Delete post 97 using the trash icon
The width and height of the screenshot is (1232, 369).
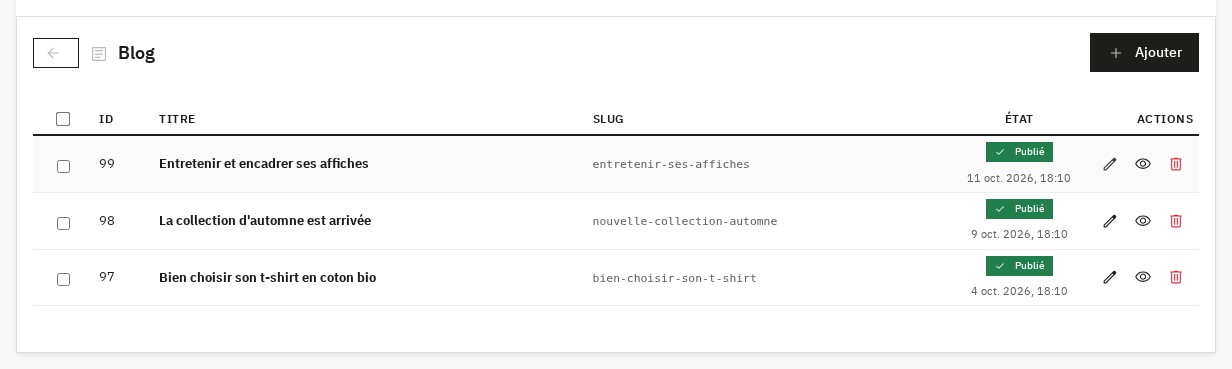(1176, 277)
